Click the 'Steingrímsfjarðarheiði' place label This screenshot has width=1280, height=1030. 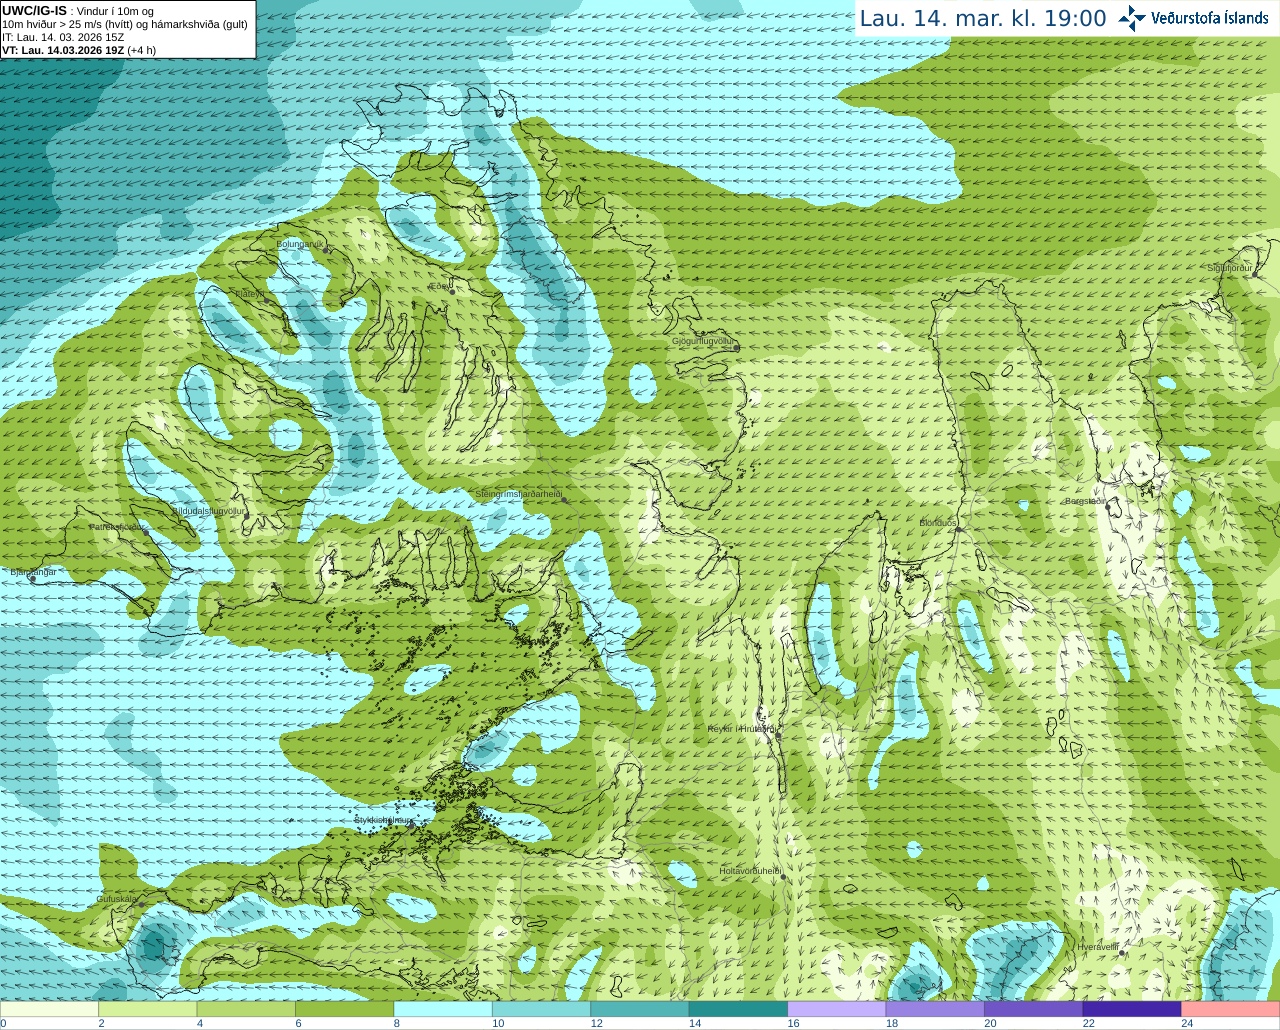pyautogui.click(x=518, y=494)
